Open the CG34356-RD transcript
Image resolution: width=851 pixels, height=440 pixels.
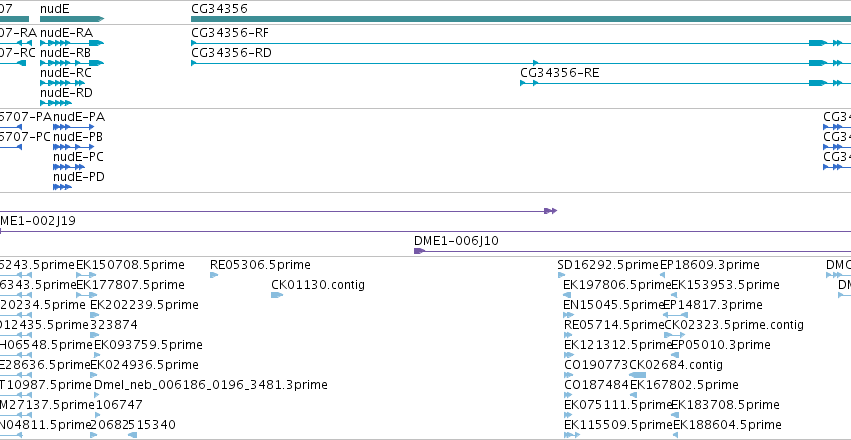231,53
